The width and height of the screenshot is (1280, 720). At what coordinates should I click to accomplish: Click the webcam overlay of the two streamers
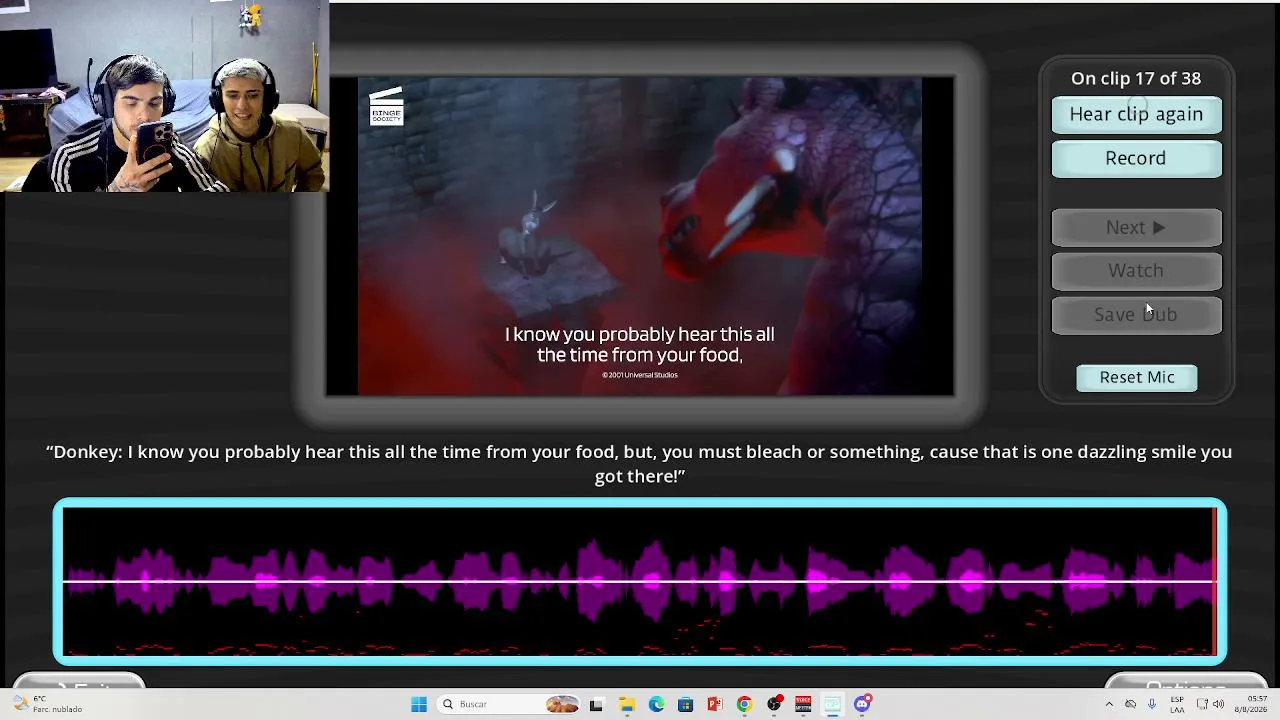(x=164, y=96)
